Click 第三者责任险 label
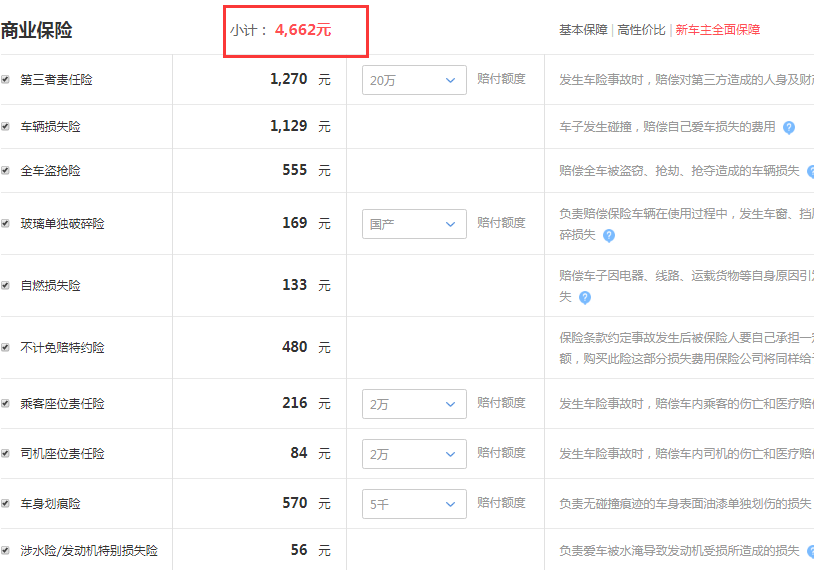 click(57, 79)
